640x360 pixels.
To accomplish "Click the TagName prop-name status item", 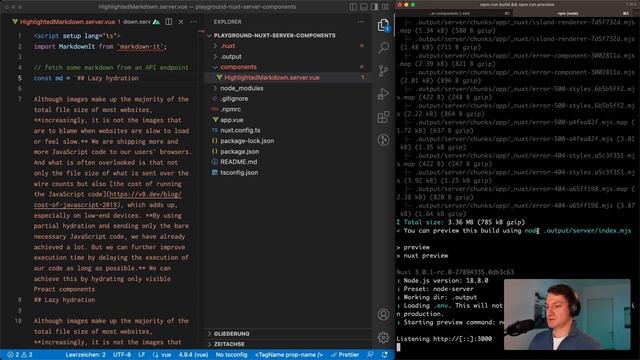I will pos(289,355).
